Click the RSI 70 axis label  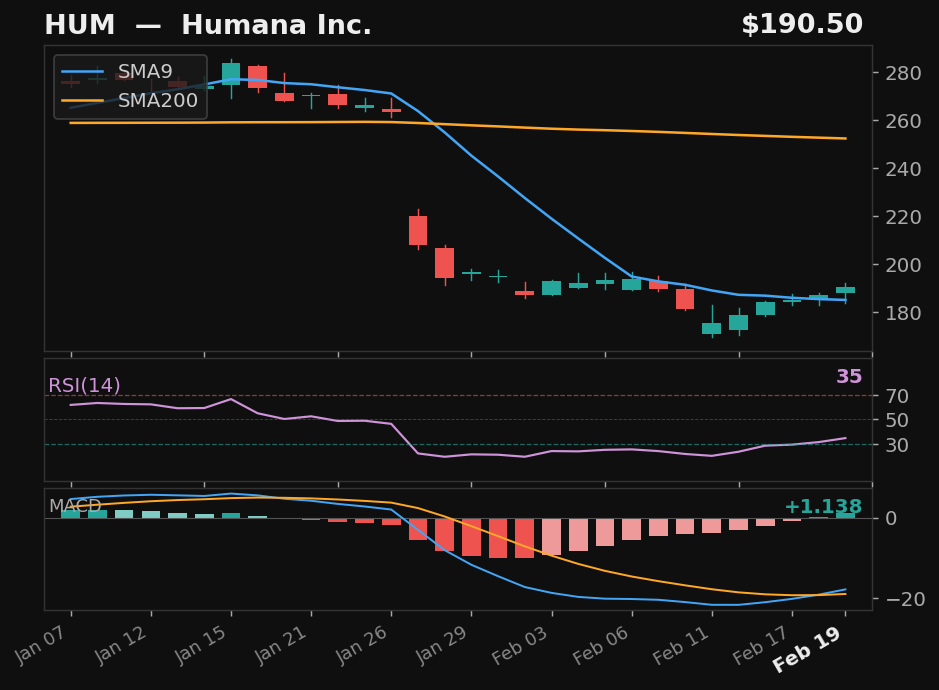tap(897, 396)
